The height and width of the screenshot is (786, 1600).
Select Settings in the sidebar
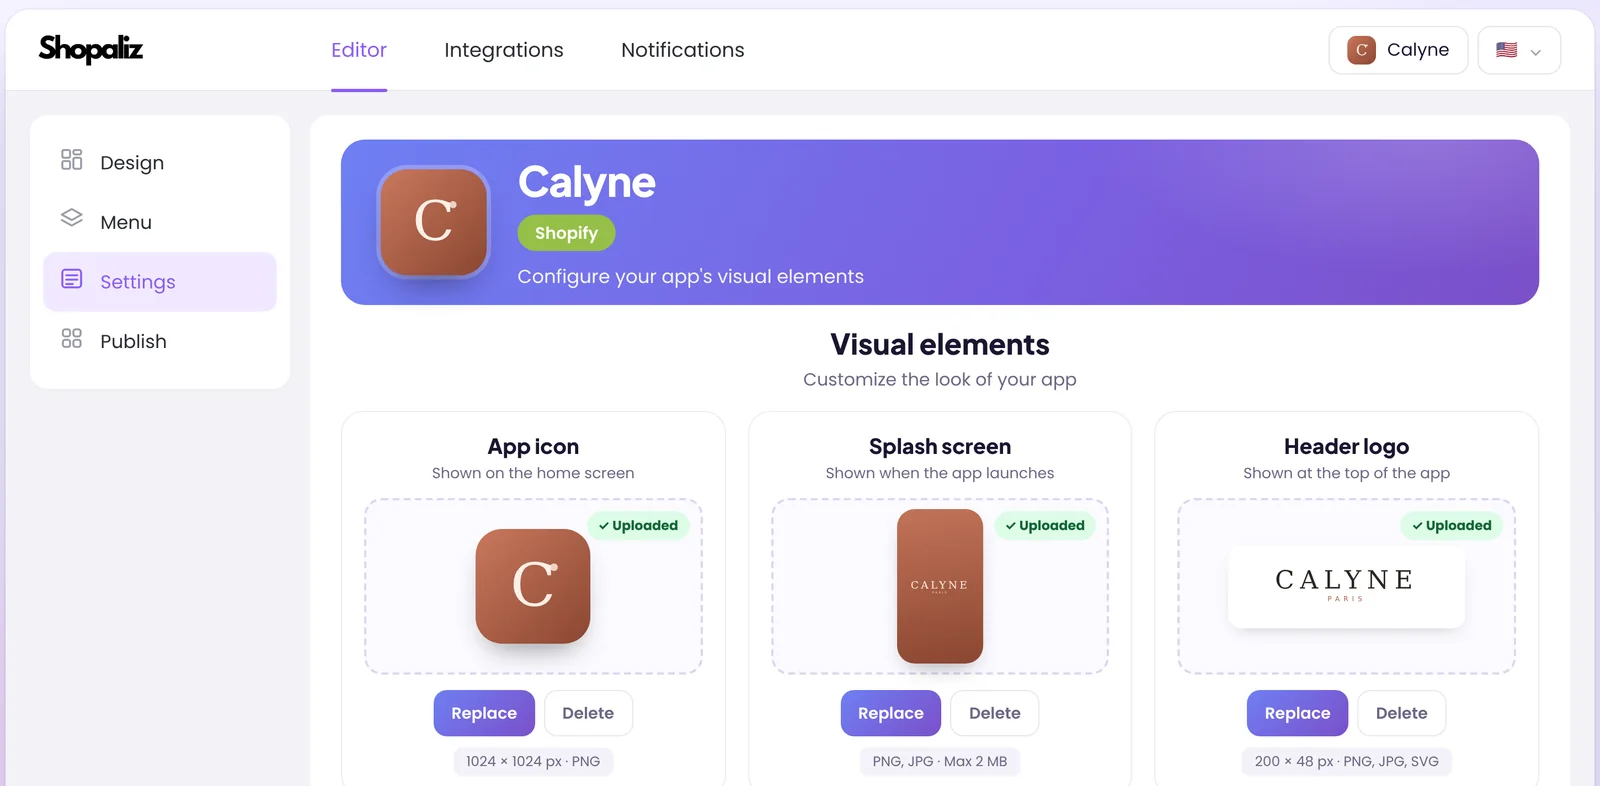[x=160, y=282]
